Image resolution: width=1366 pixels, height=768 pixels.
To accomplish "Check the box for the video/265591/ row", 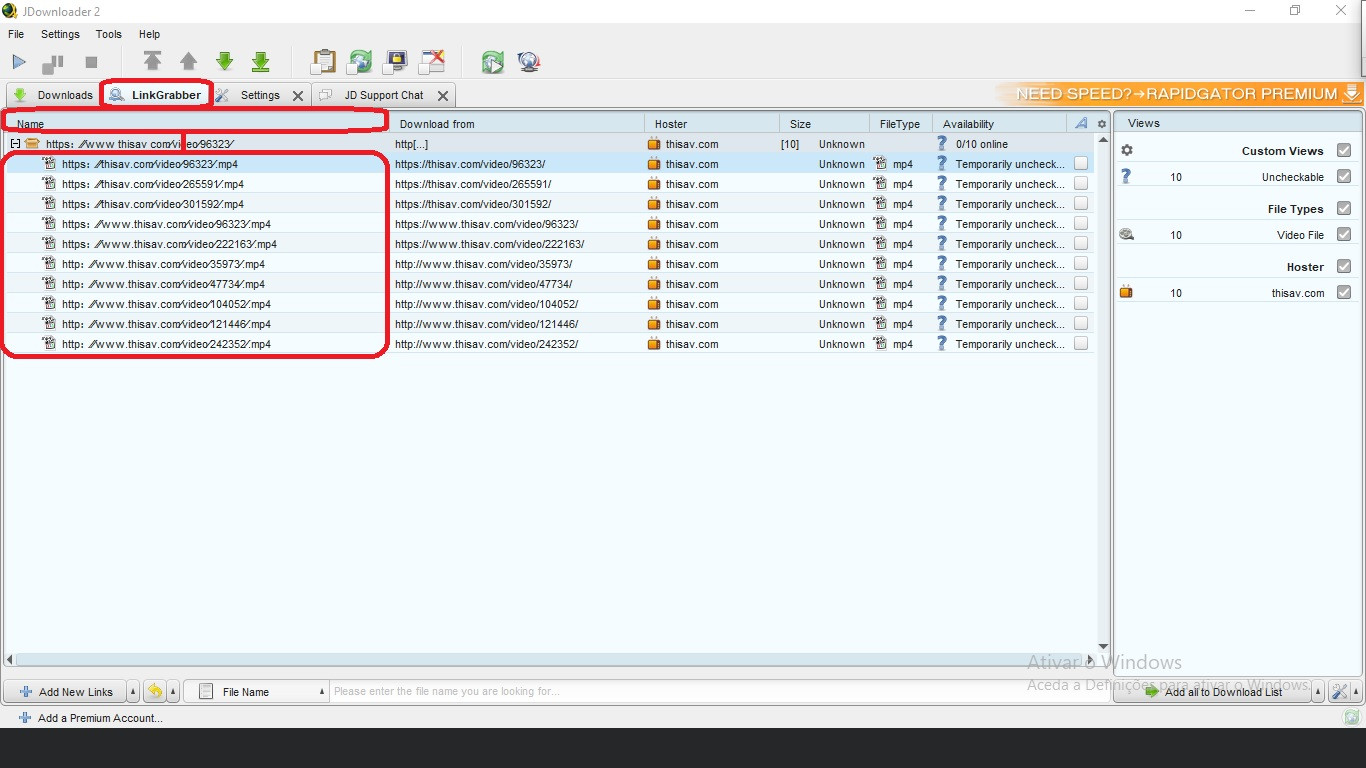I will pyautogui.click(x=1081, y=184).
